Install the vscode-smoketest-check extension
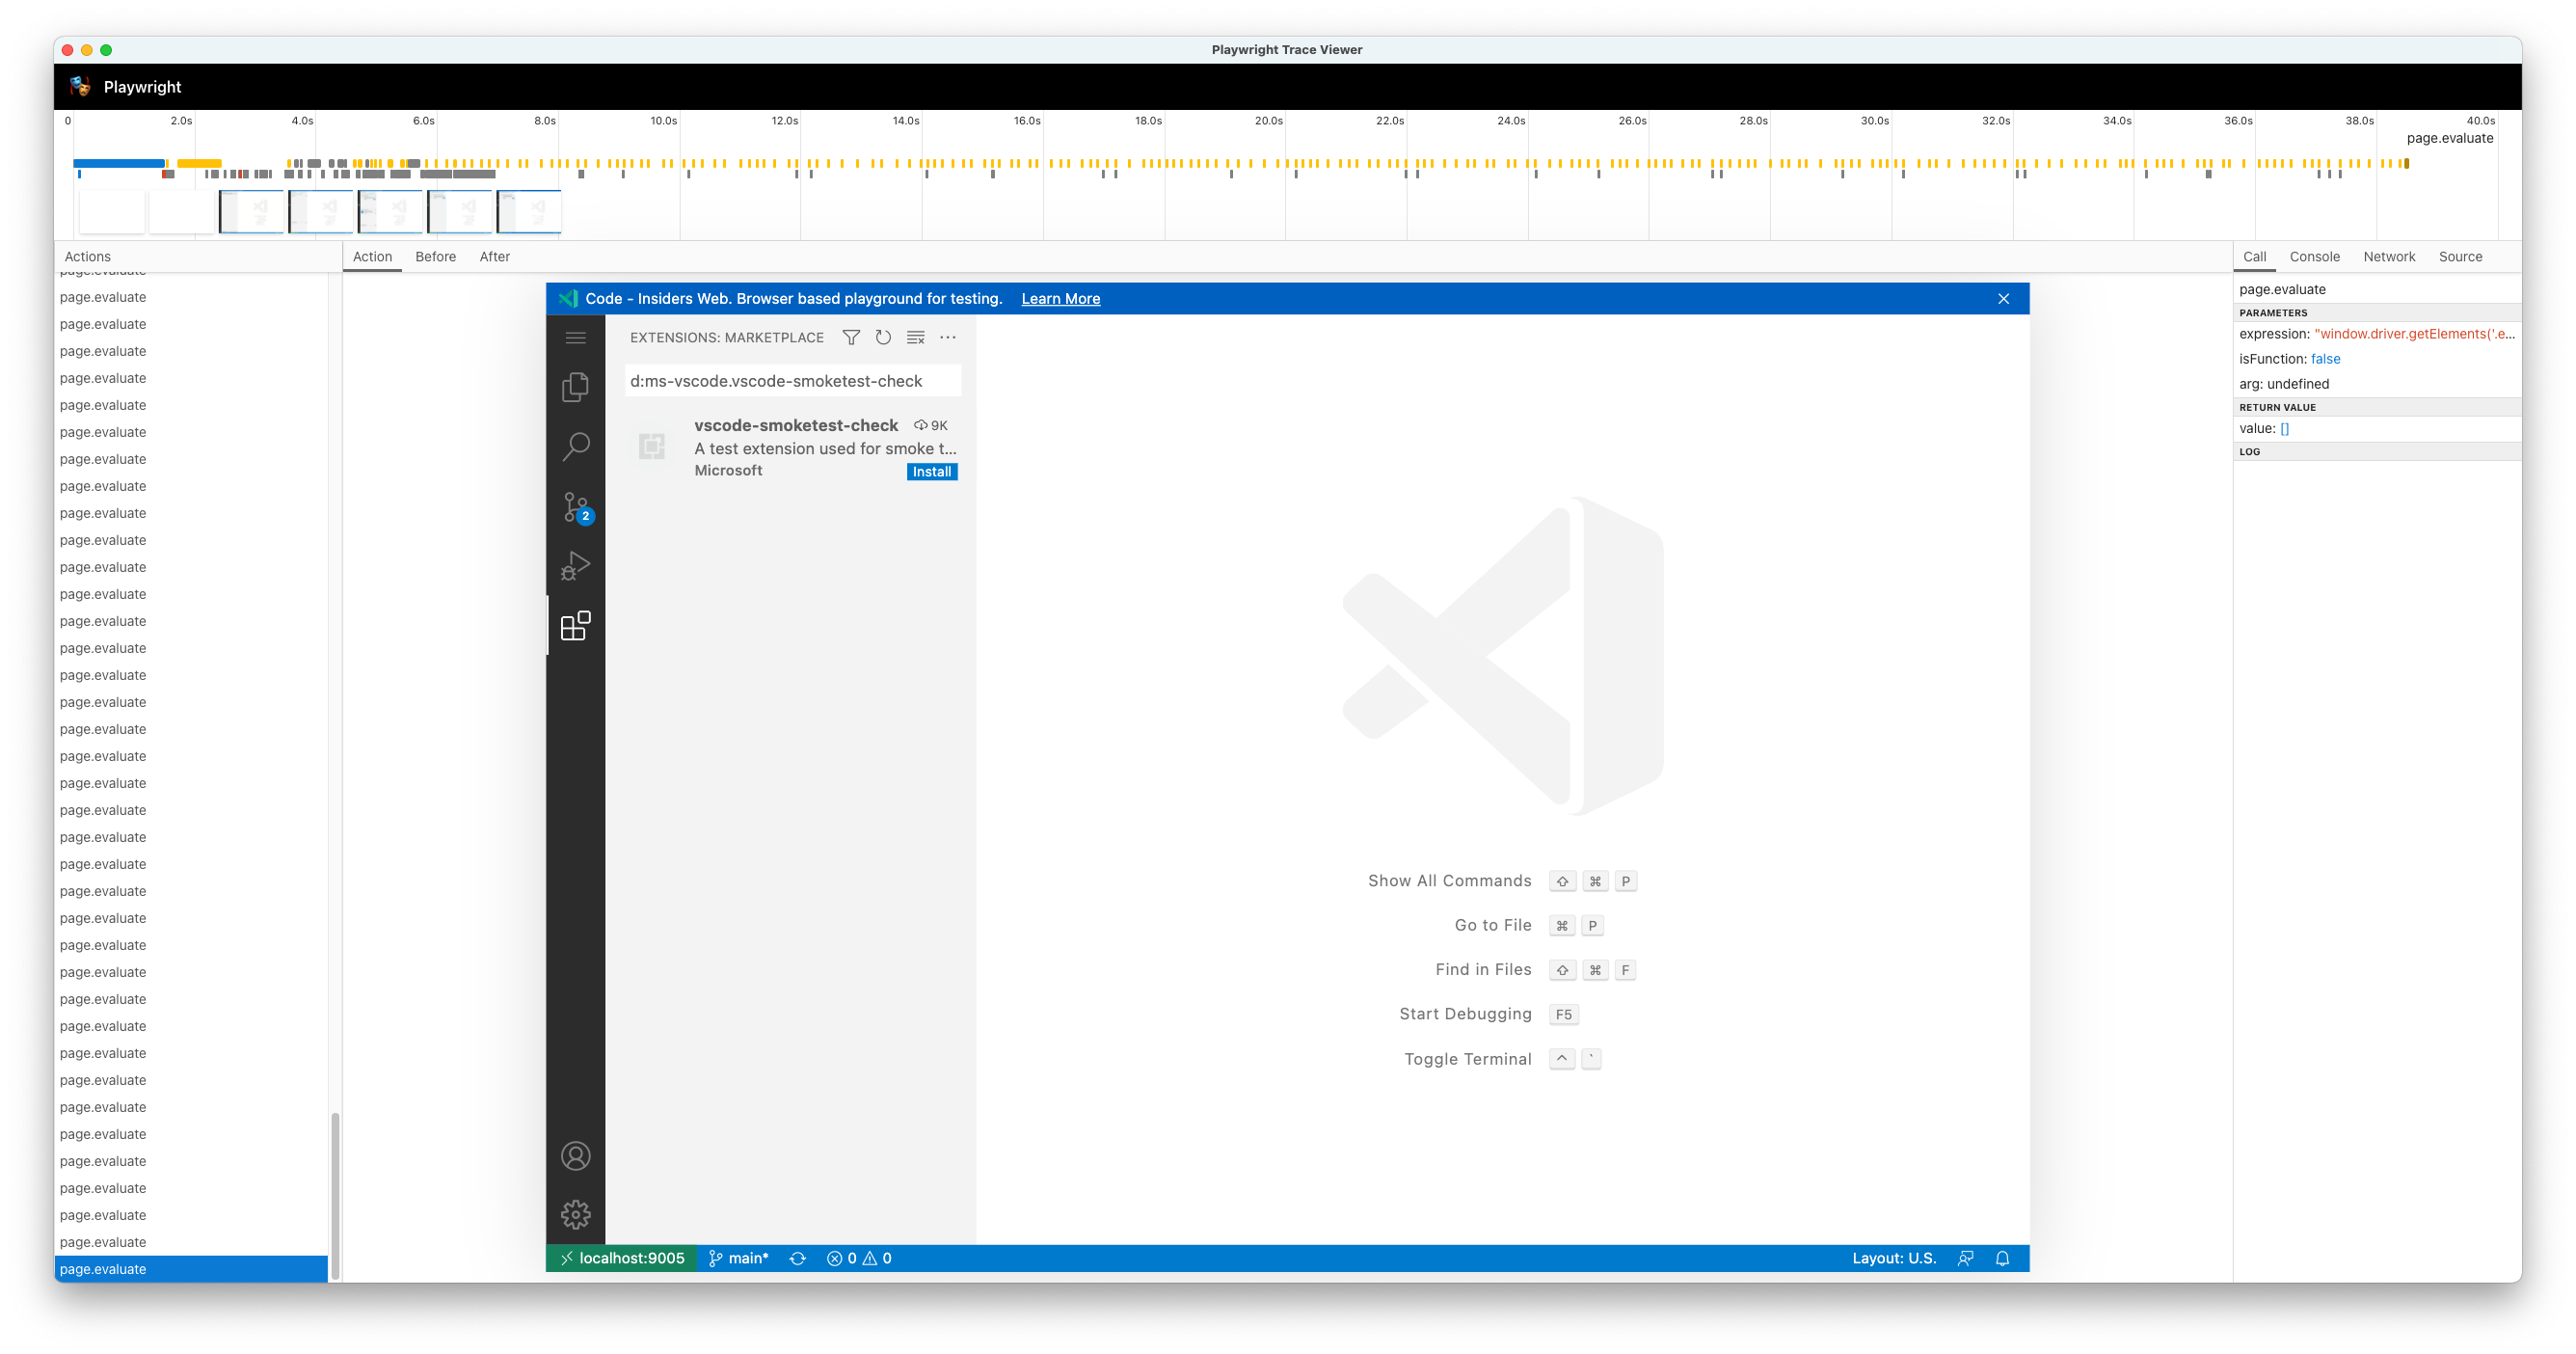Screen dimensions: 2576x1354 (932, 472)
